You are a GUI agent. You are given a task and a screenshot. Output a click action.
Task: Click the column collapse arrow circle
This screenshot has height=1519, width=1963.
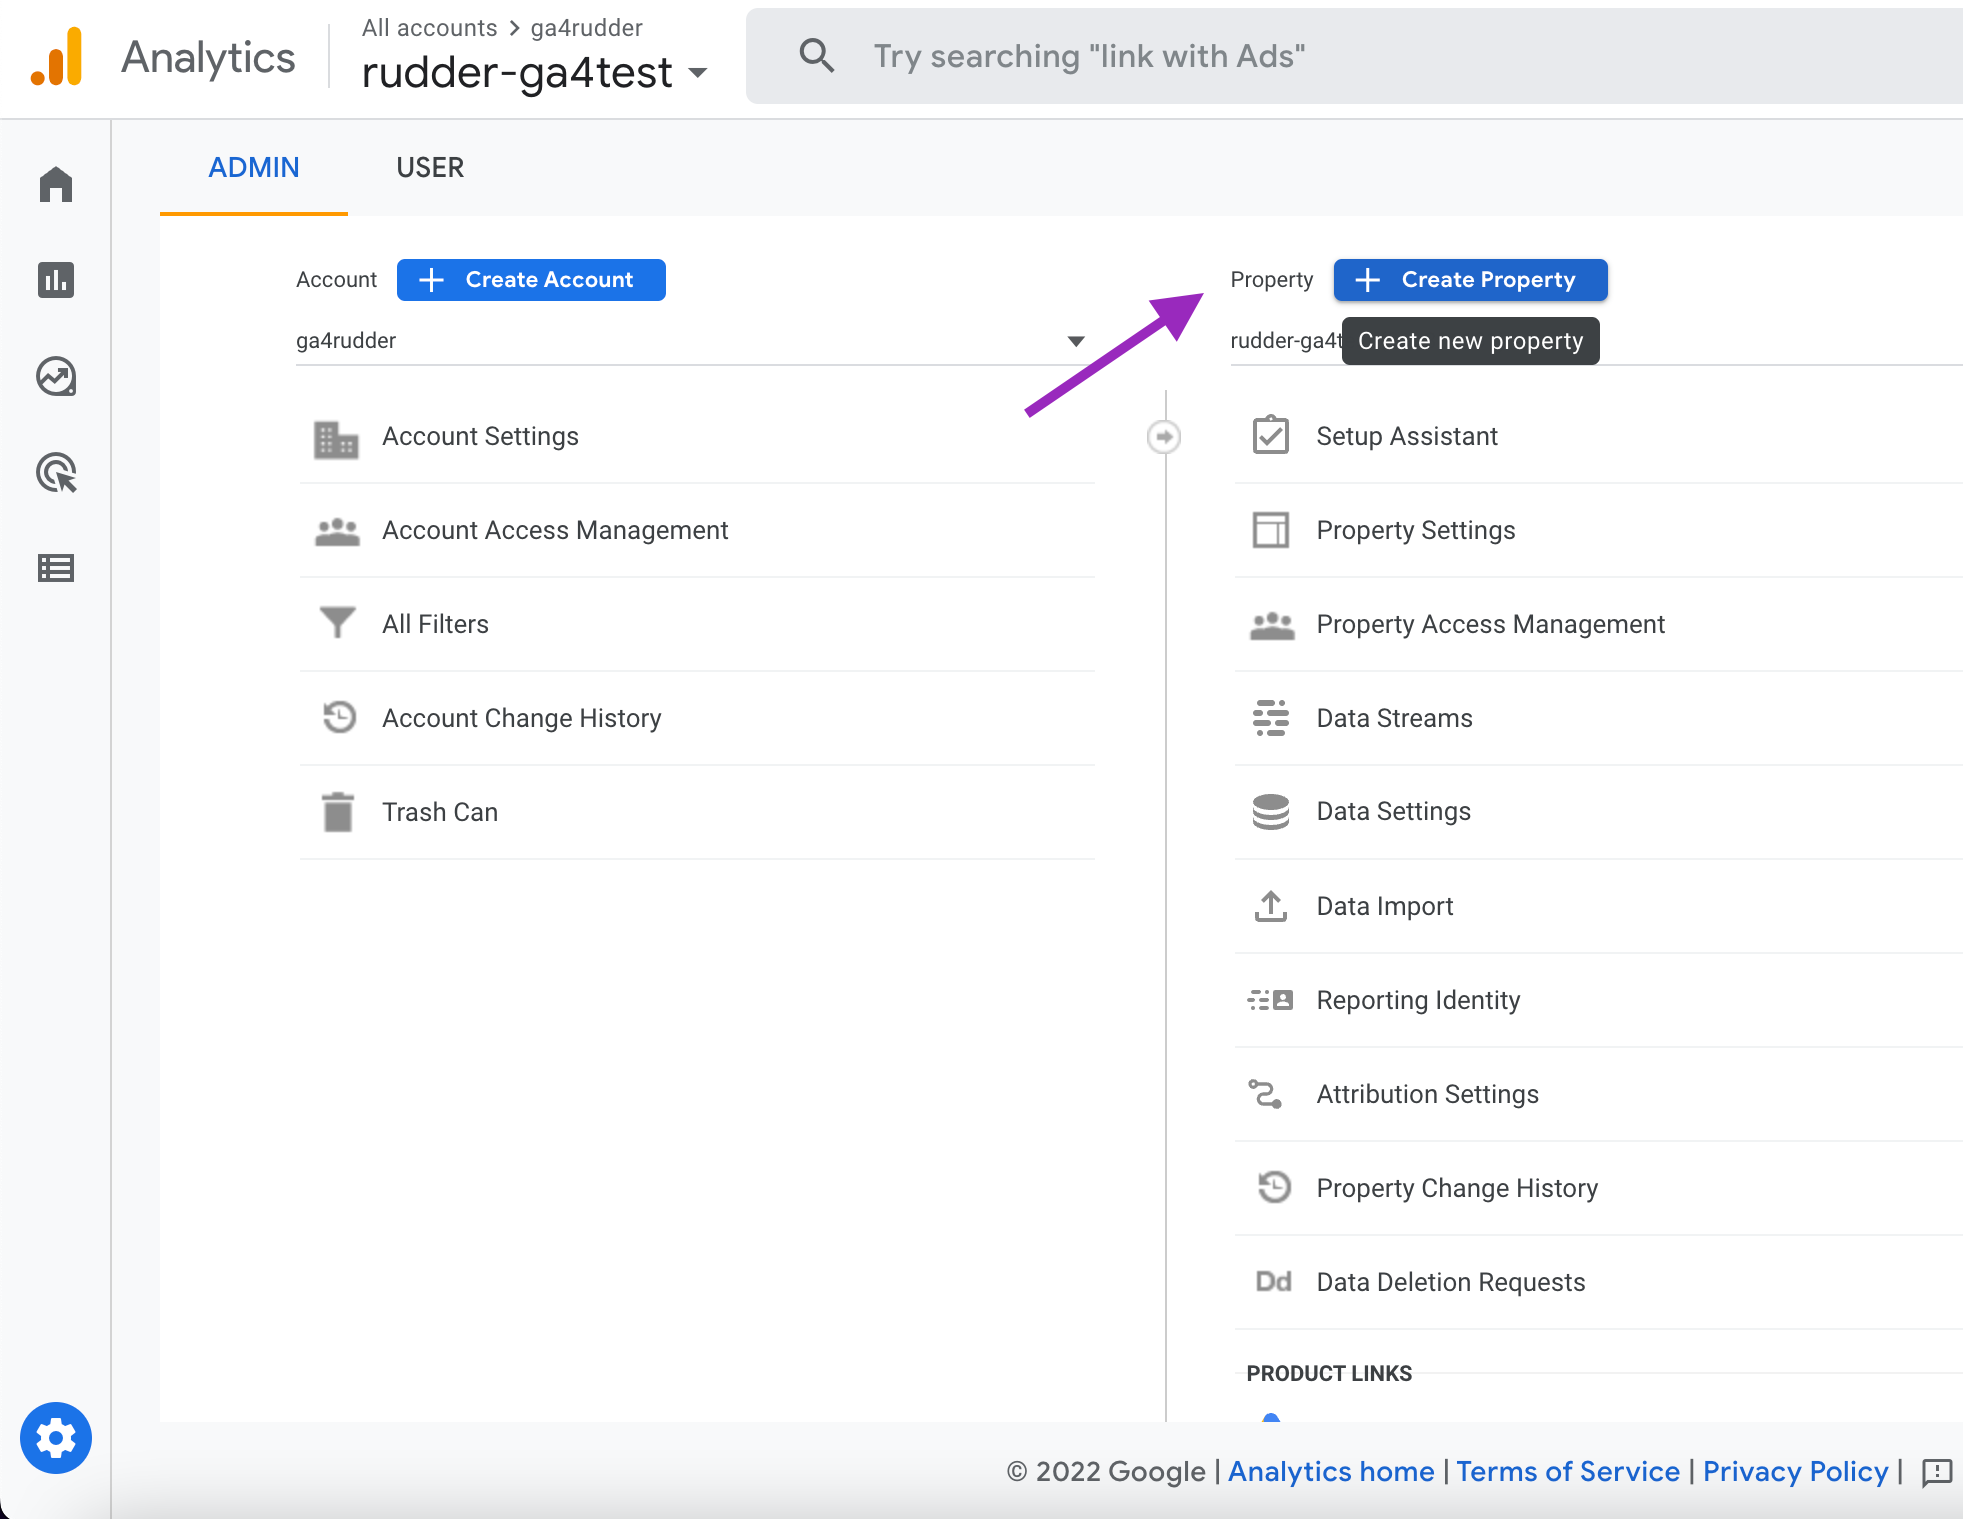(x=1163, y=436)
